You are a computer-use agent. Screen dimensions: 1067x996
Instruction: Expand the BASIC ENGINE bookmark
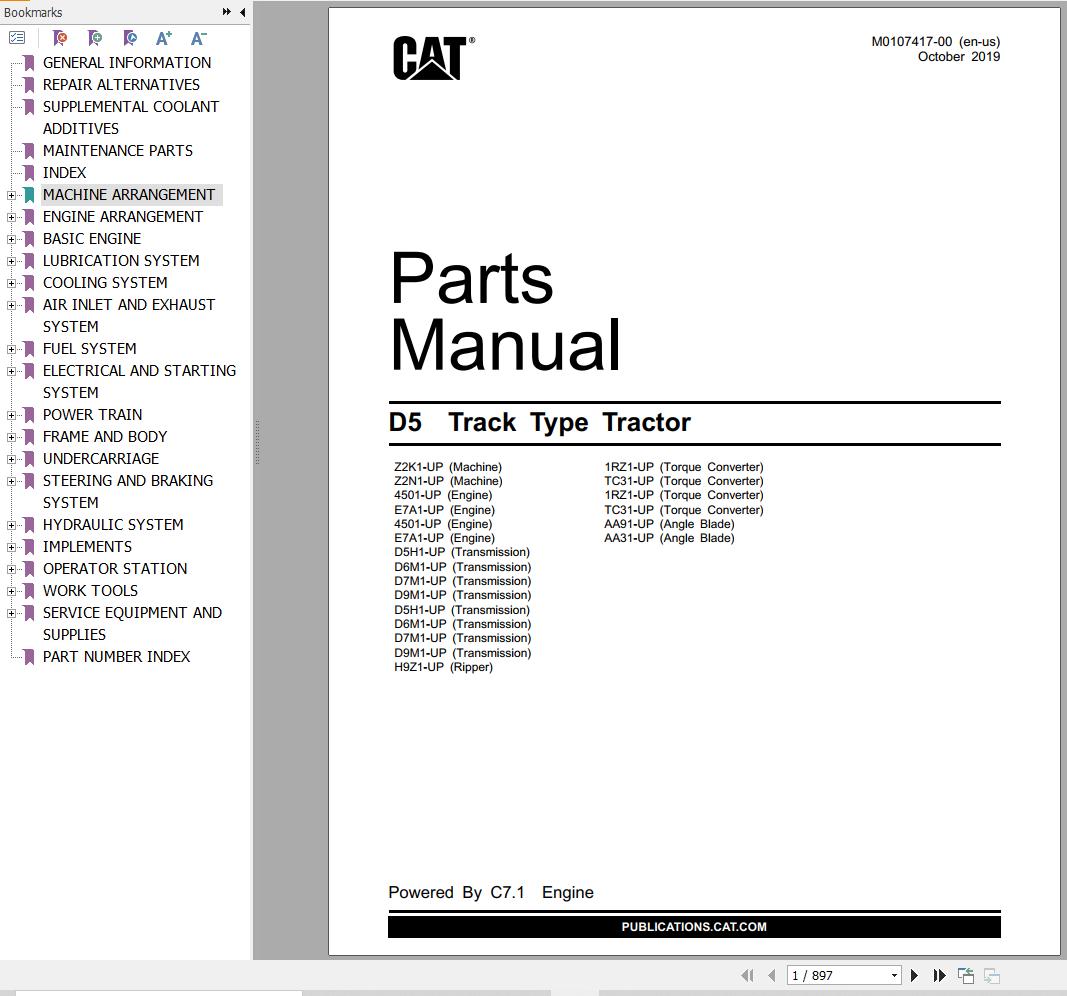click(11, 239)
